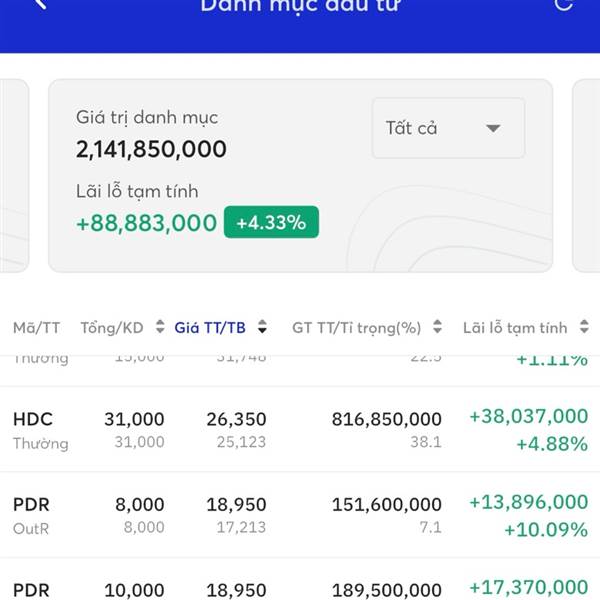
Task: Select HDC weight 38.1
Action: tap(426, 442)
